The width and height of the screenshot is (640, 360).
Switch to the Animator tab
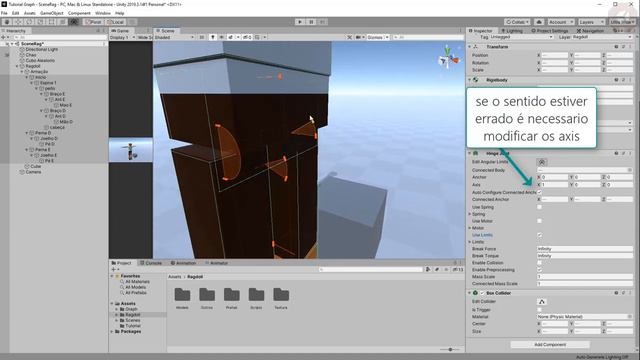(216, 263)
